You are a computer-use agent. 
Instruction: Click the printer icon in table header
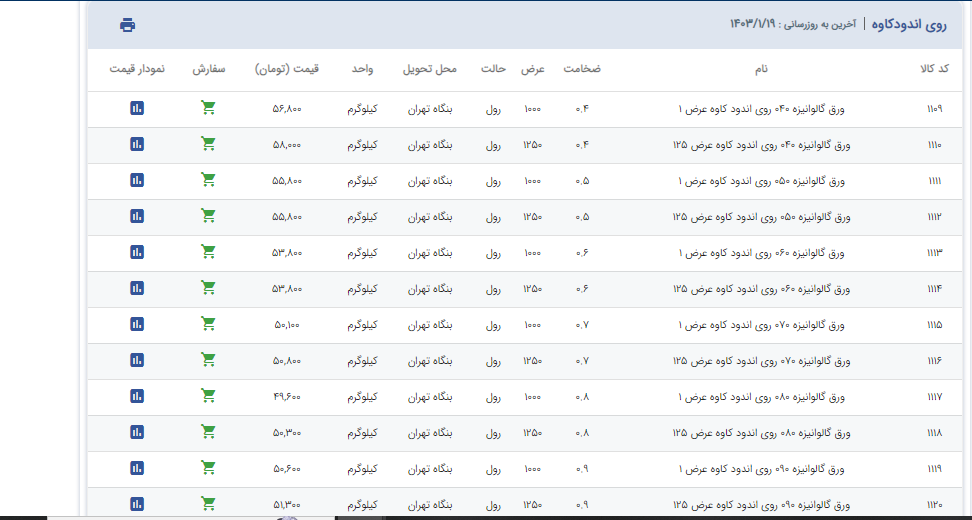point(127,25)
